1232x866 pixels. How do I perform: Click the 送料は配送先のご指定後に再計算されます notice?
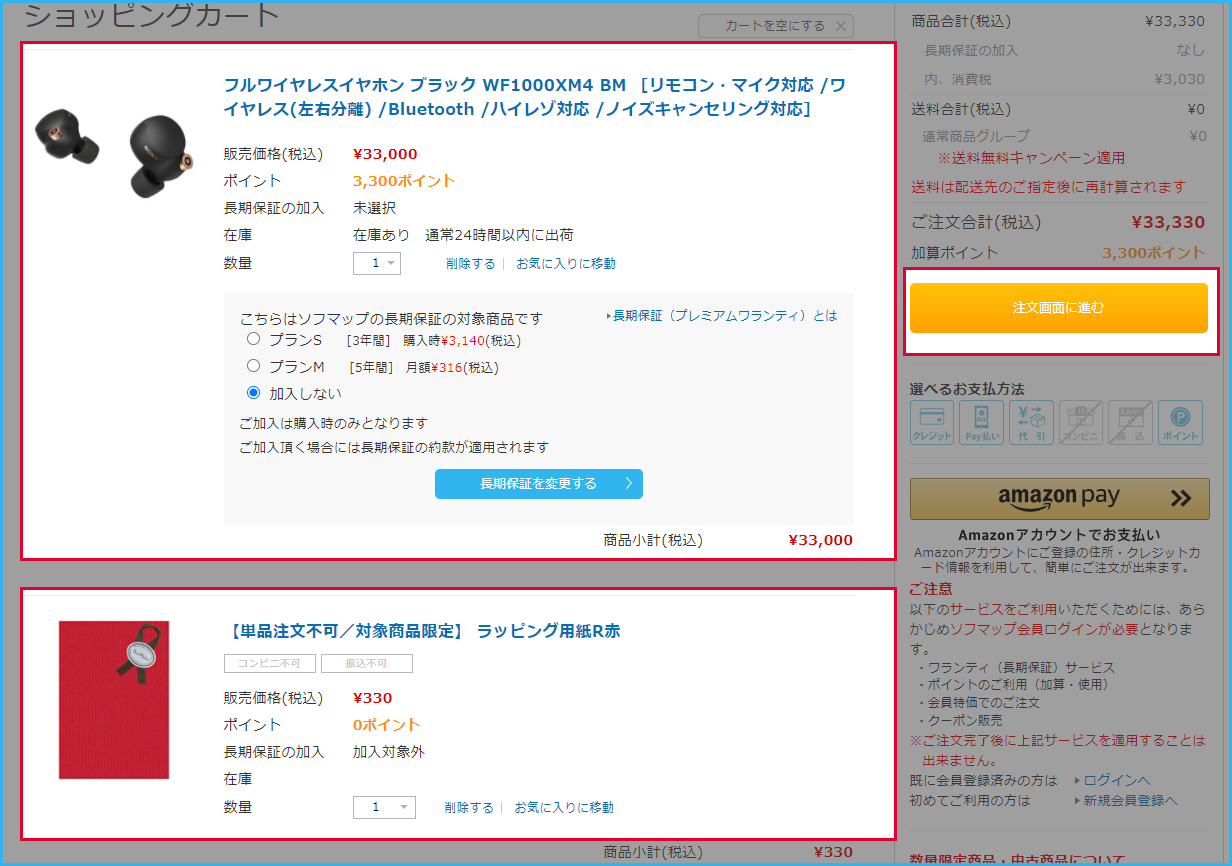point(1049,187)
